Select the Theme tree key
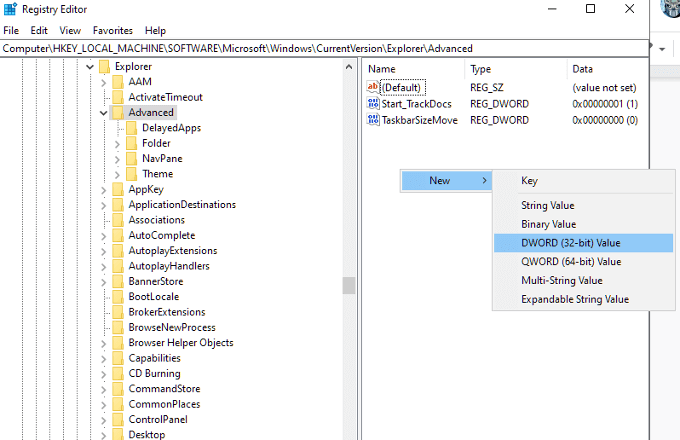 point(157,174)
